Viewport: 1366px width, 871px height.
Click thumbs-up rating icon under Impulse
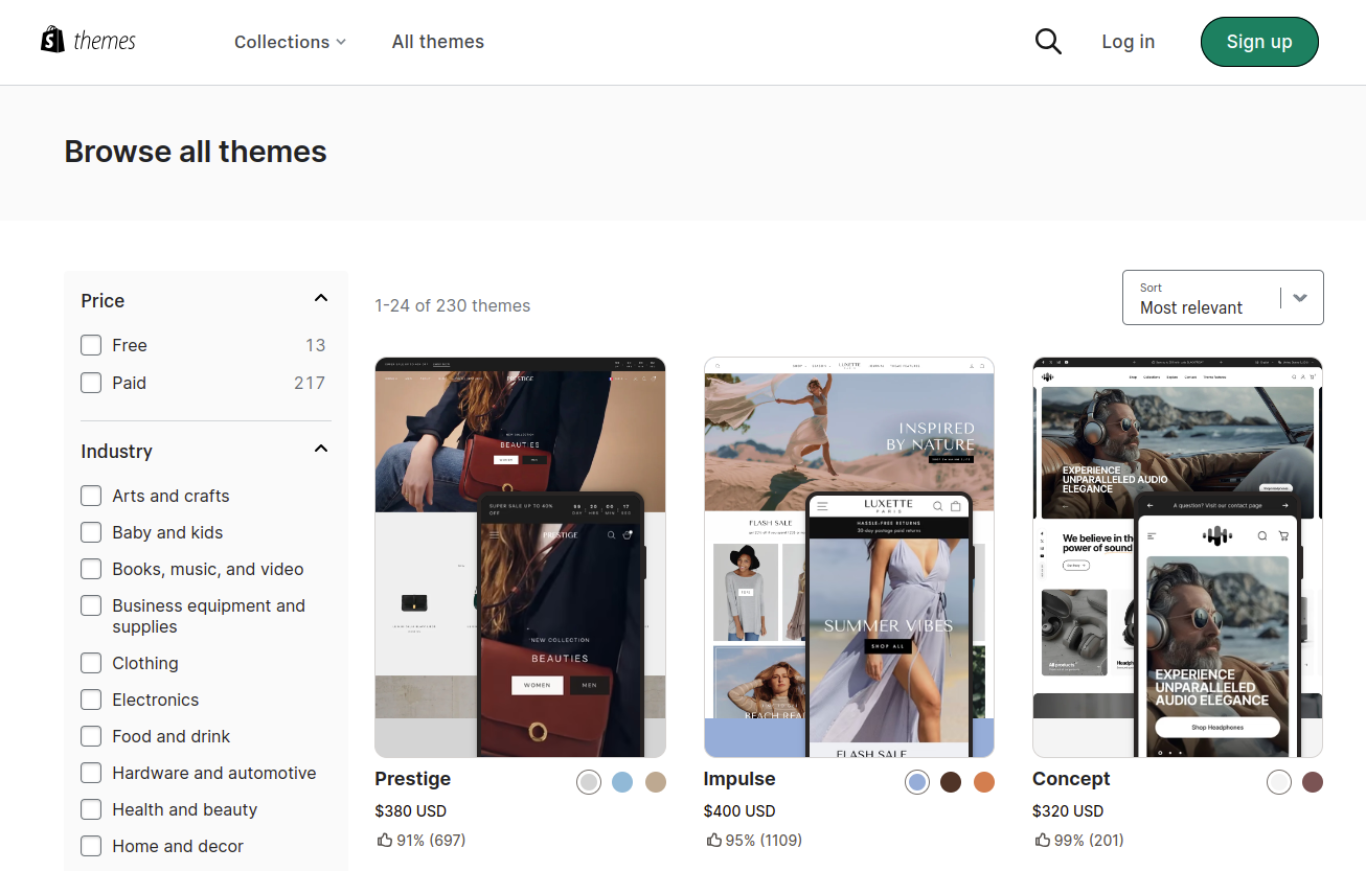click(x=714, y=840)
